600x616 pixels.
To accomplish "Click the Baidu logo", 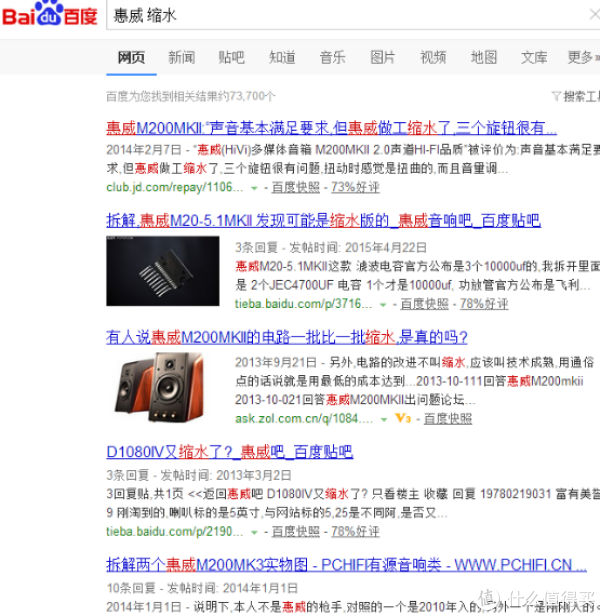I will pos(50,14).
